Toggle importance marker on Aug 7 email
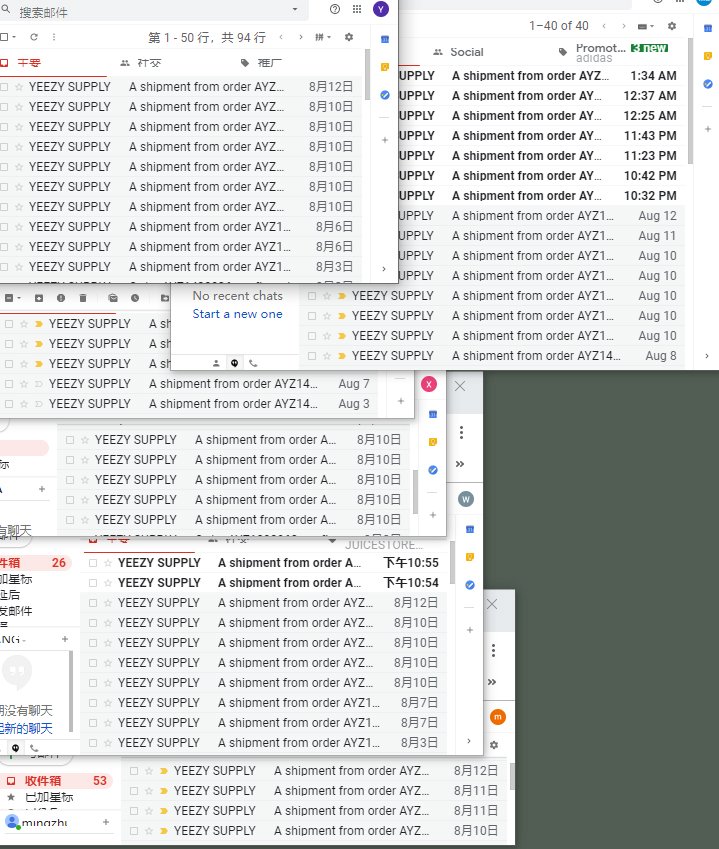 [38, 384]
